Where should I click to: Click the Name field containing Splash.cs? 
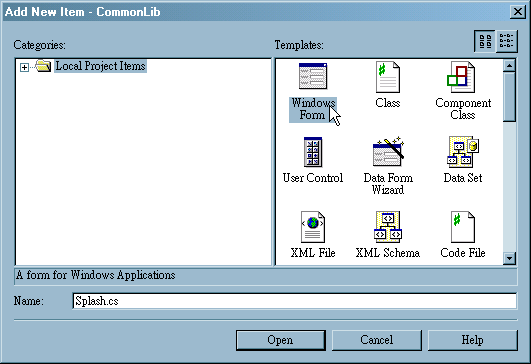tap(295, 301)
